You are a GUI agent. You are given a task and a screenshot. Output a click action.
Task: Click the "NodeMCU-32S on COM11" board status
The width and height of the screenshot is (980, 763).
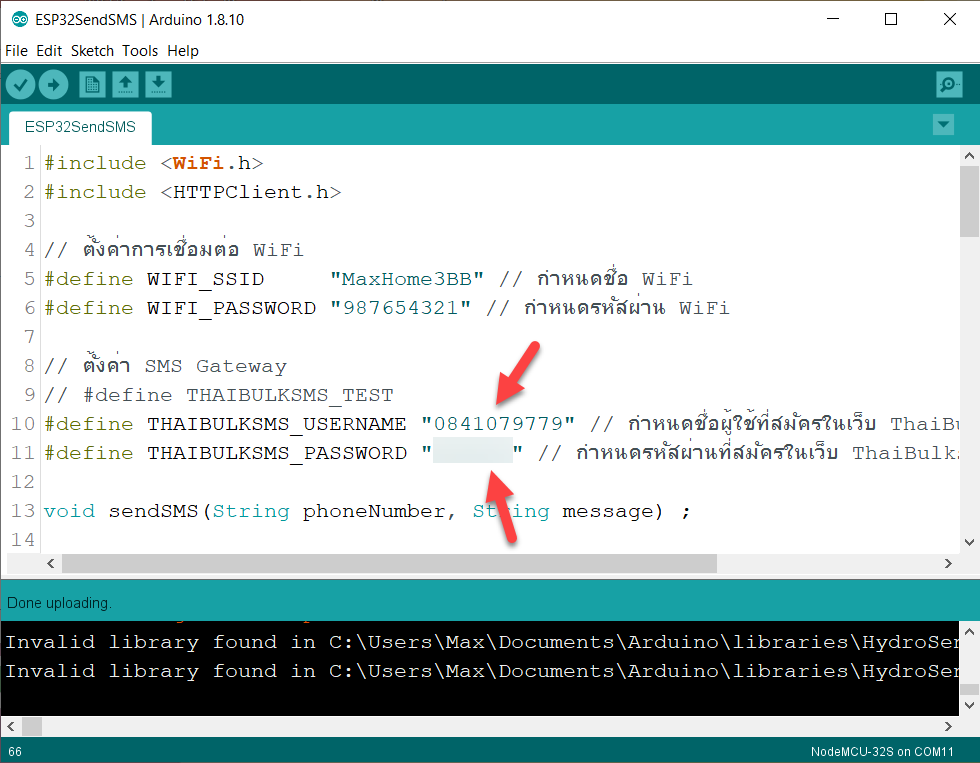pos(882,752)
